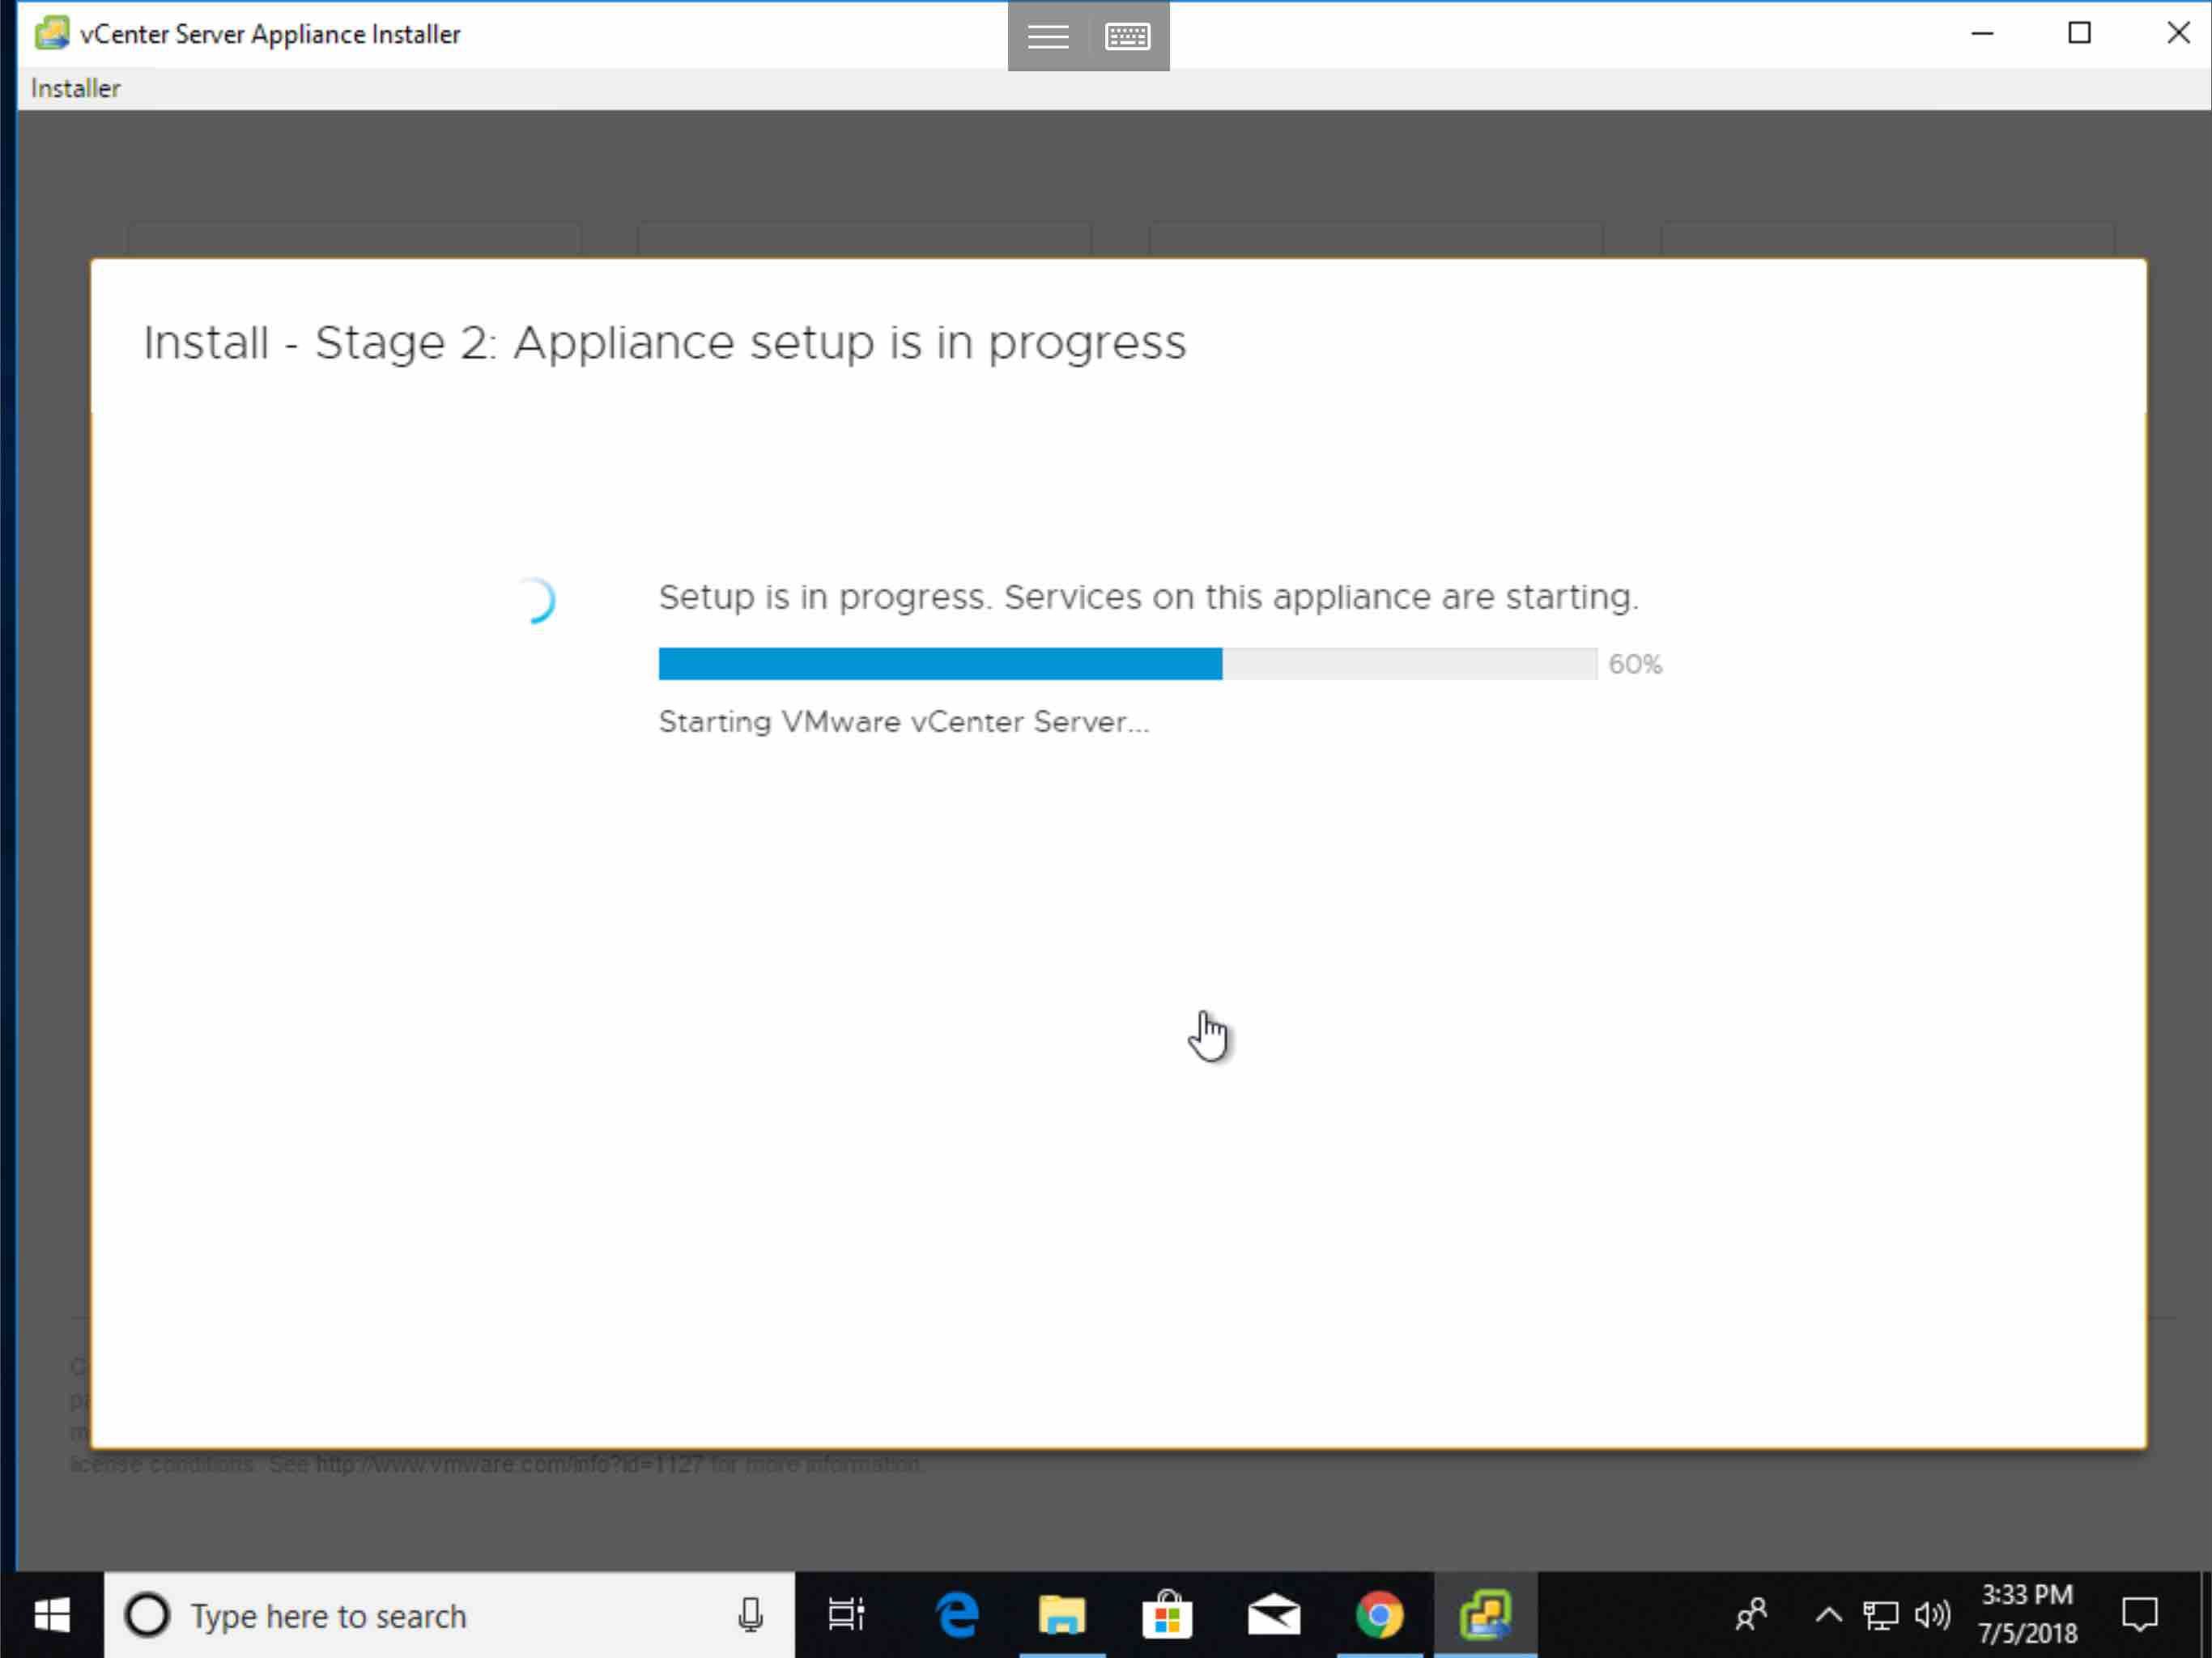
Task: Click the Cortana circle icon
Action: 147,1615
